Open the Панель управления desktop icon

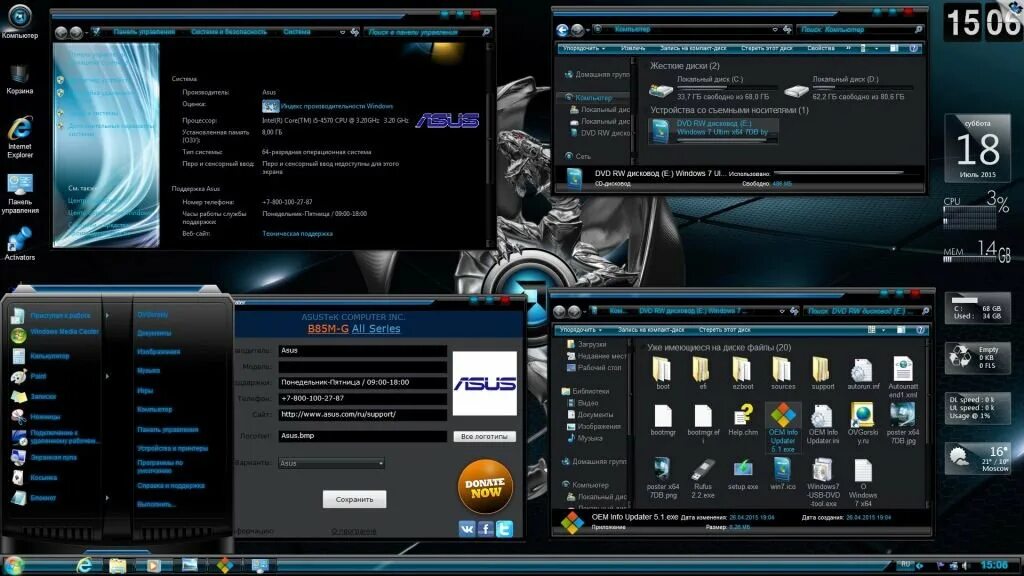pos(20,193)
